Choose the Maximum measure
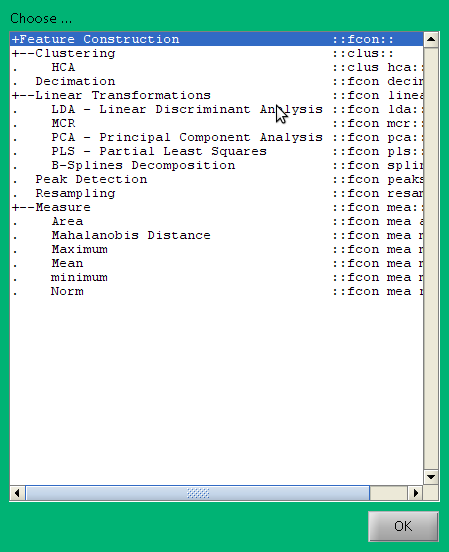449x552 pixels. (x=217, y=249)
